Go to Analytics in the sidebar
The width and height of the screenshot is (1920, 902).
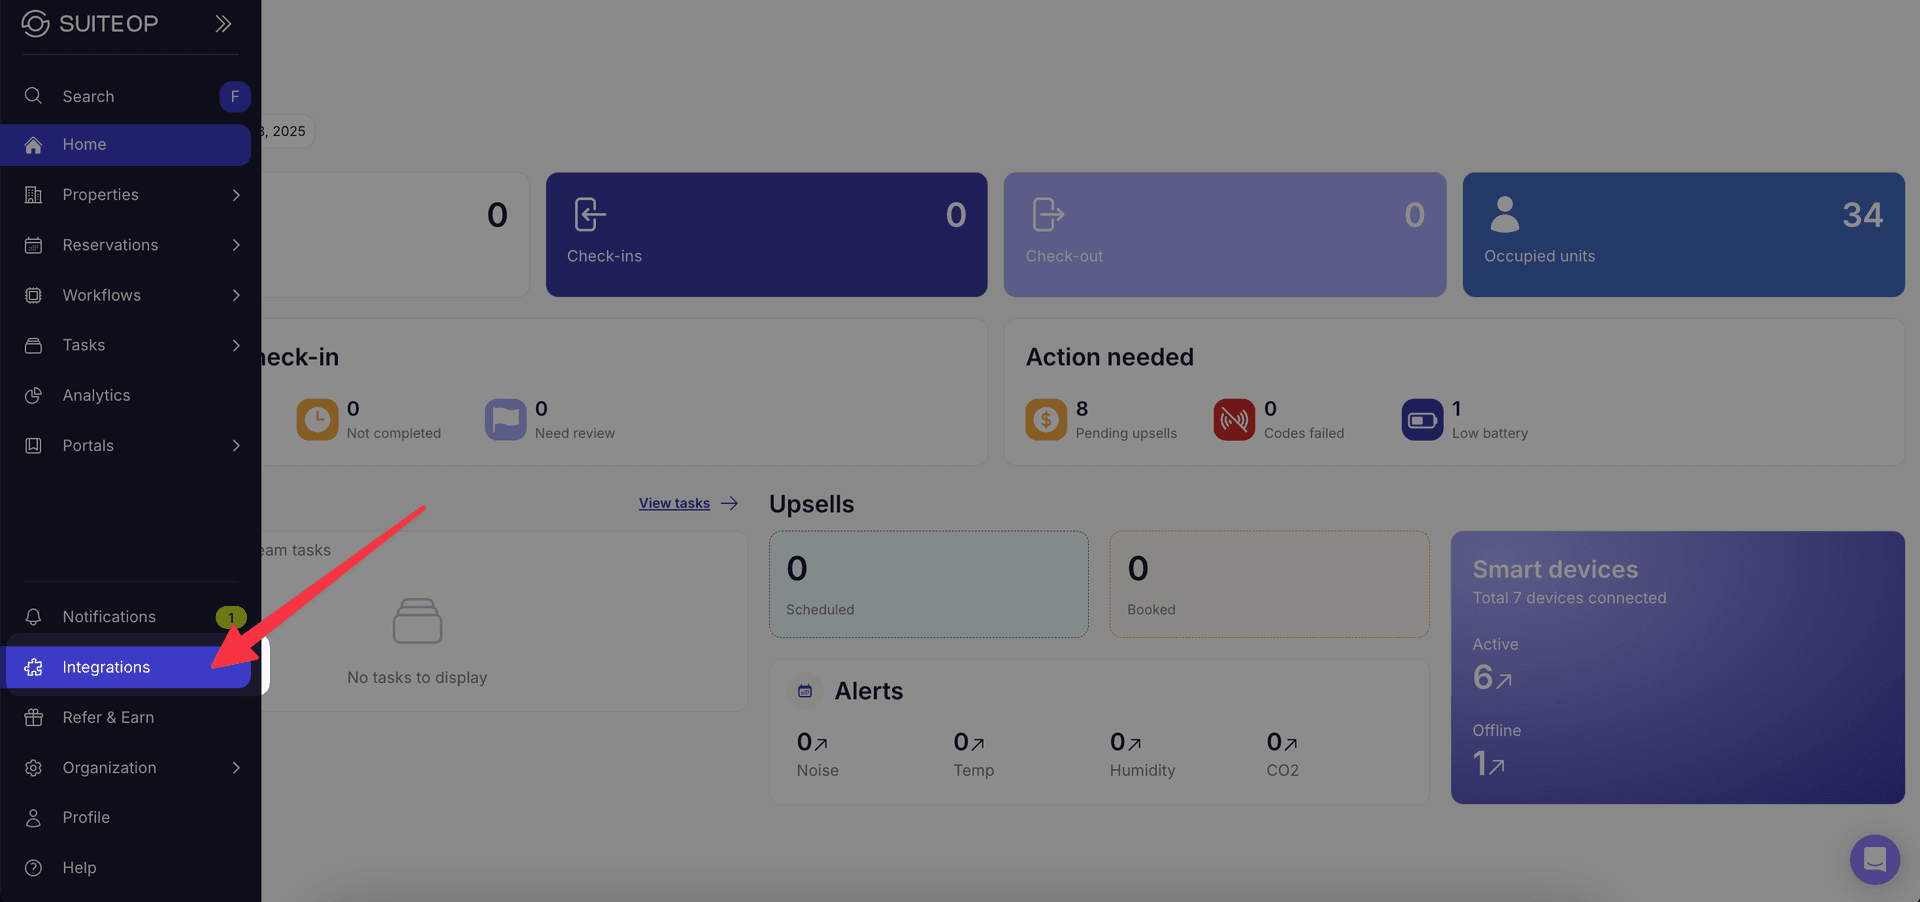(x=96, y=395)
